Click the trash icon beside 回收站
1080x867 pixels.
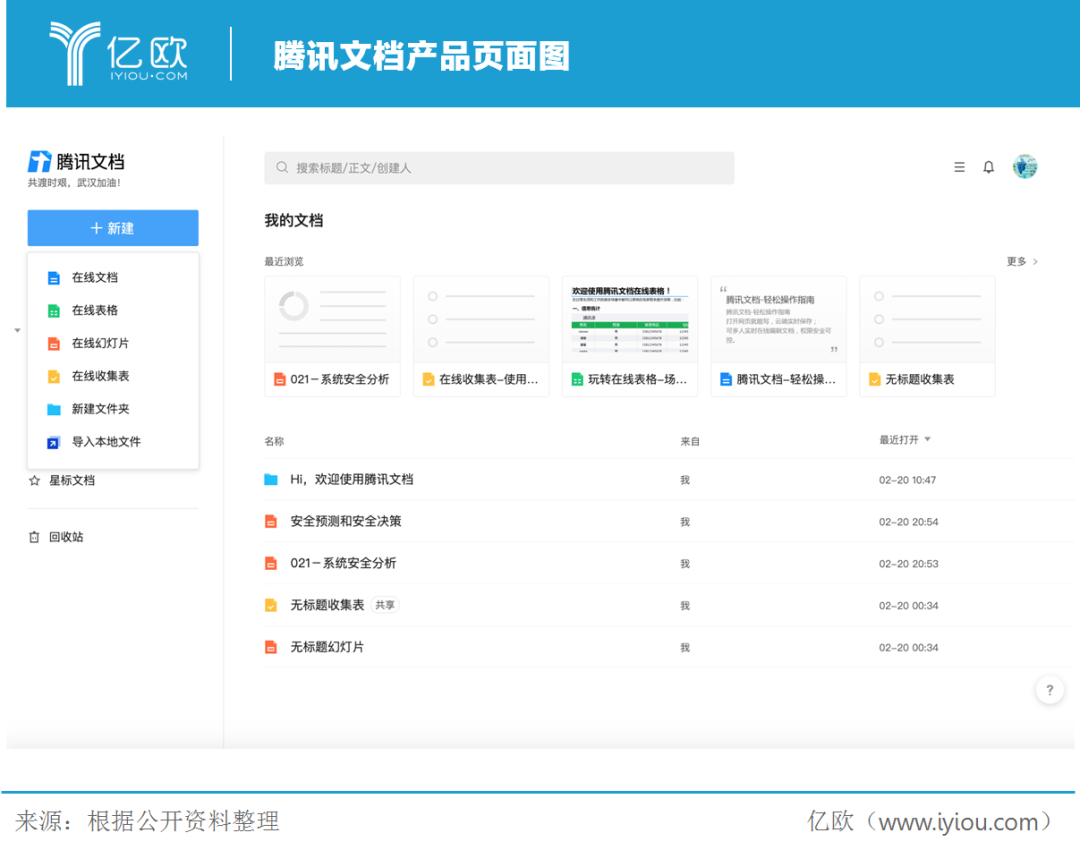click(x=34, y=537)
